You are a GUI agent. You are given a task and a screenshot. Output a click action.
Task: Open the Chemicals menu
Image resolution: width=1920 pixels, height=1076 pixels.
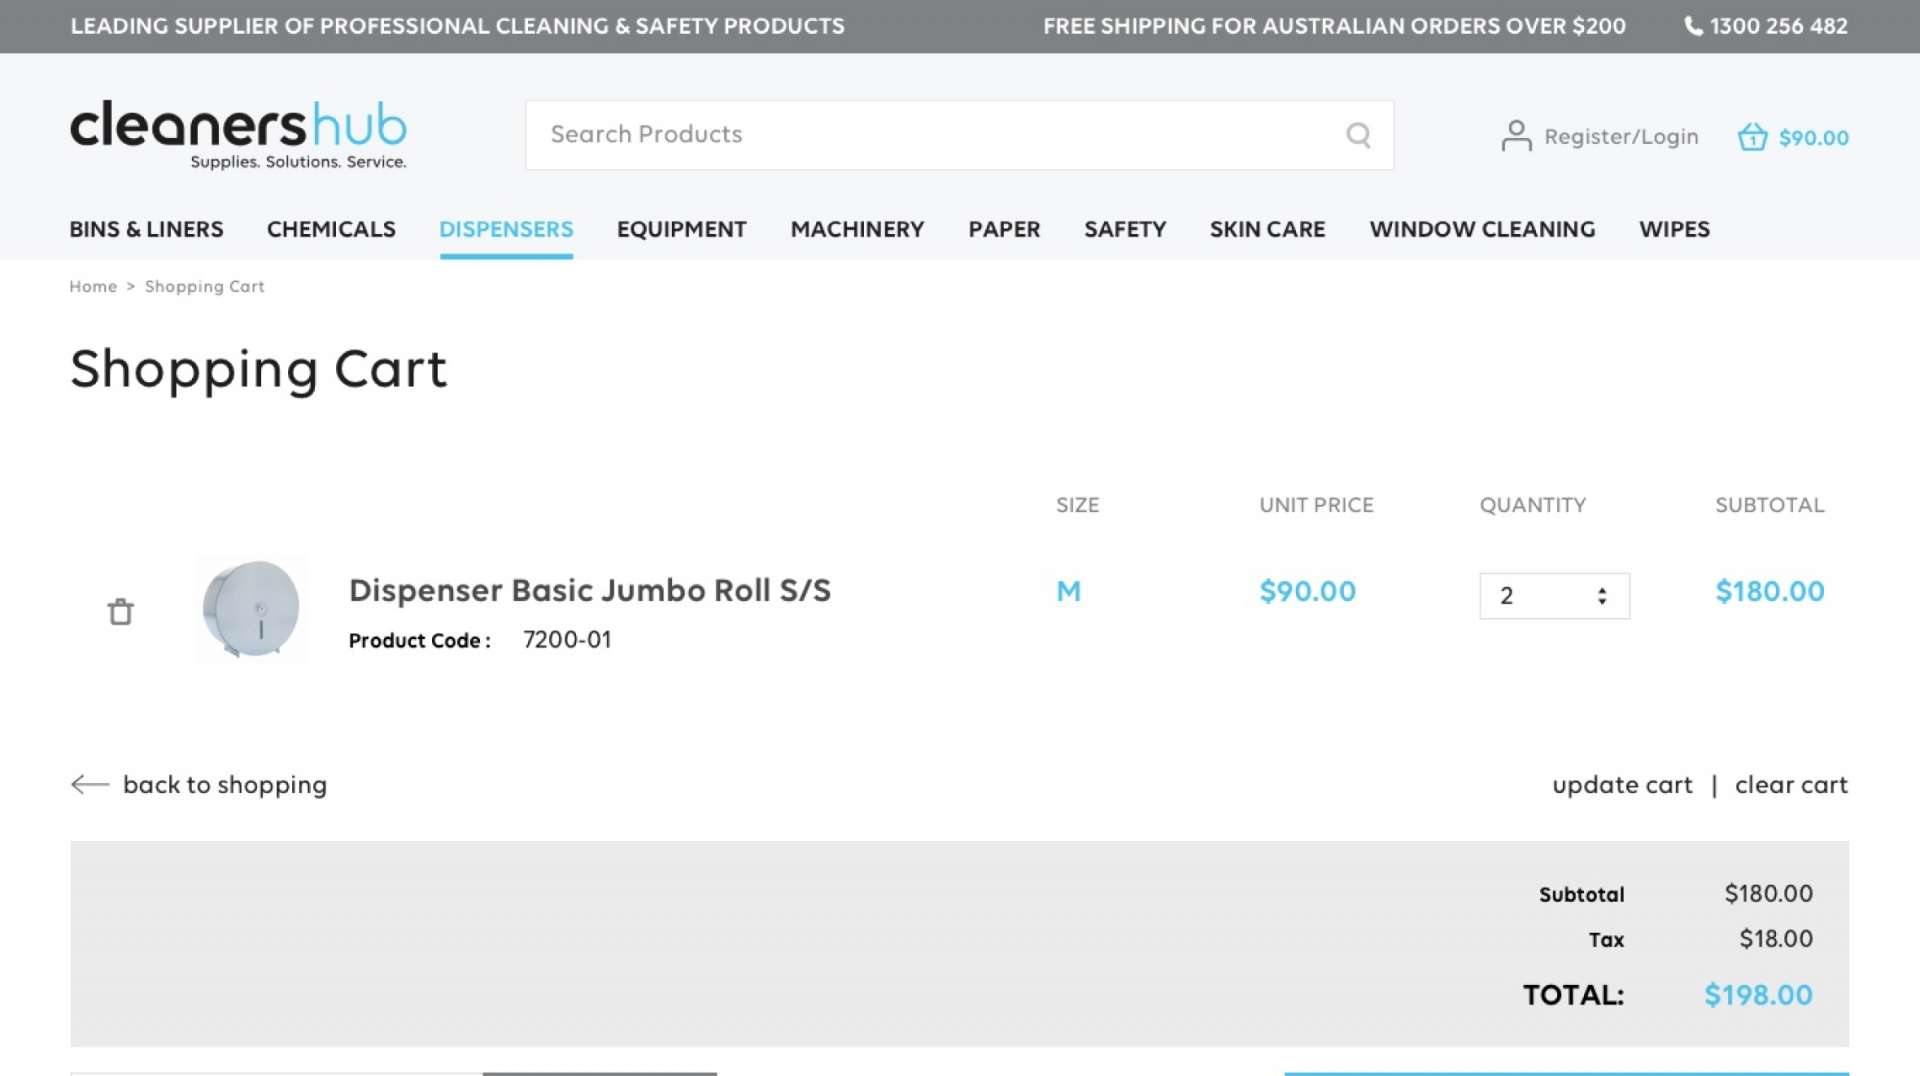click(x=331, y=229)
